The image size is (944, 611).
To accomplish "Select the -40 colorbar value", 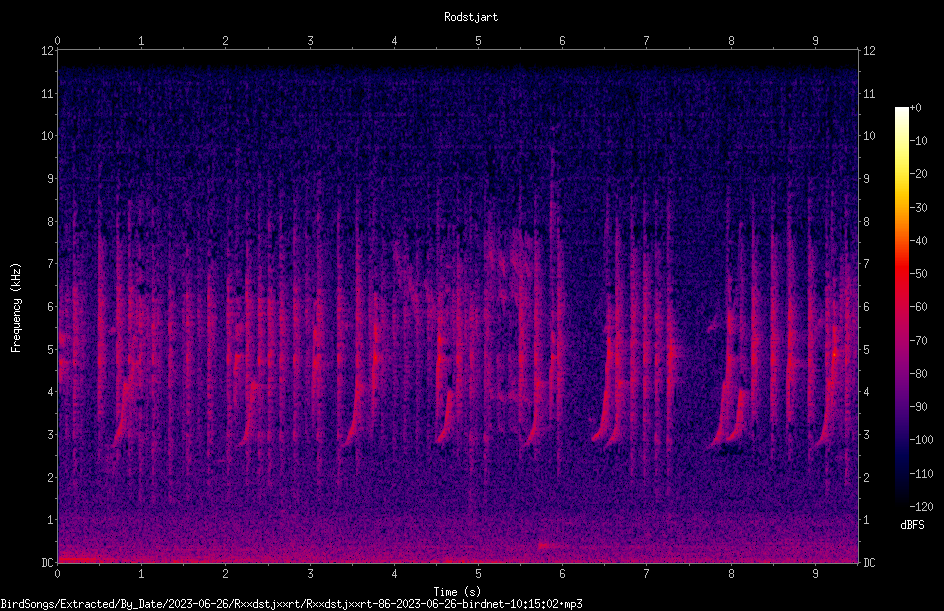I will 919,241.
